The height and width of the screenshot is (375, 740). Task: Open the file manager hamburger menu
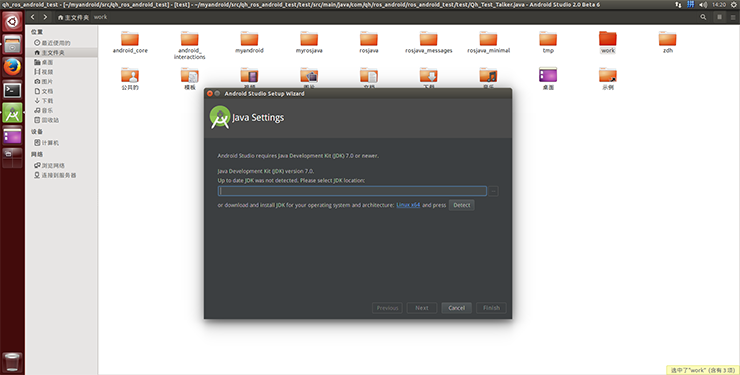733,17
